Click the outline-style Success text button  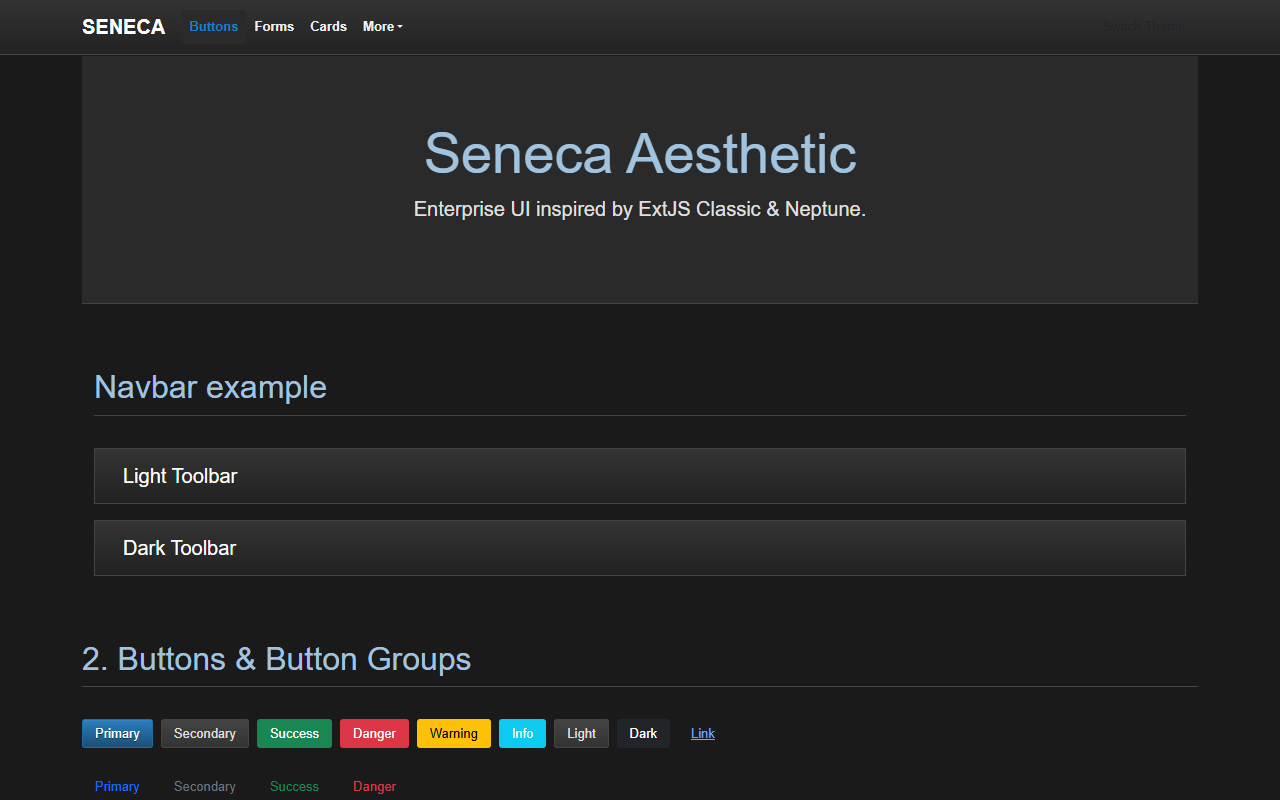coord(294,787)
